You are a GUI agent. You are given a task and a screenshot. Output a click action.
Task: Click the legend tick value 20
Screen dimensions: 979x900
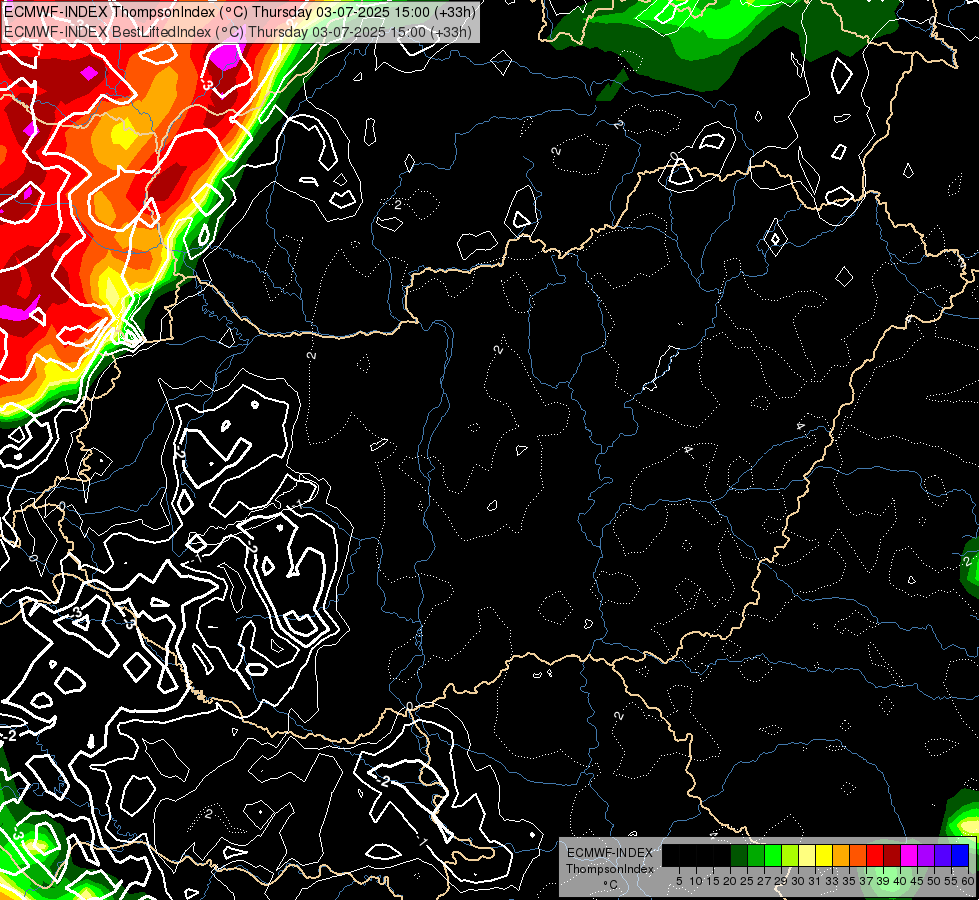(x=730, y=881)
